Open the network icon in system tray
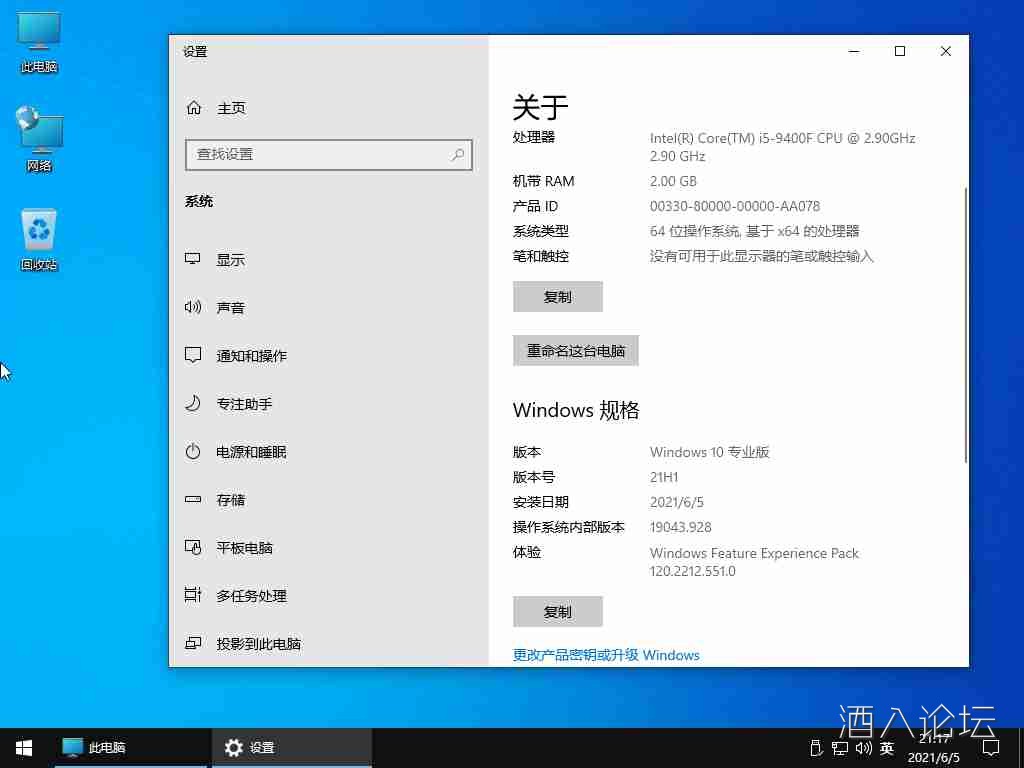Image resolution: width=1024 pixels, height=768 pixels. [x=838, y=748]
